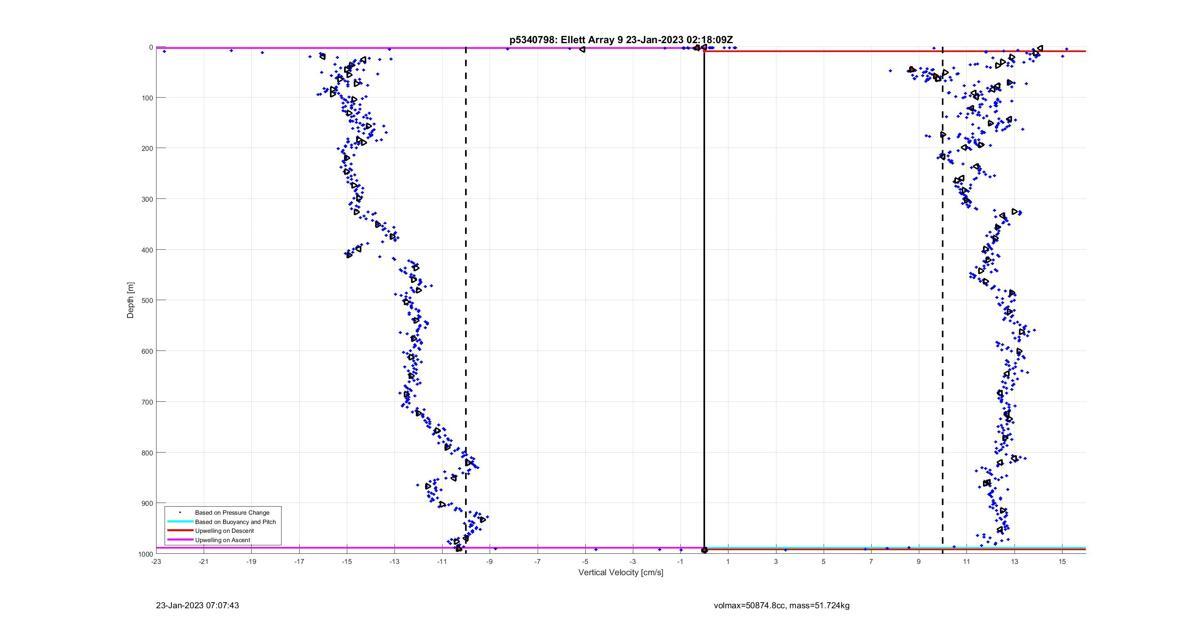Click x-axis tick label '-17'
Viewport: 1200px width, 622px height.
click(299, 561)
